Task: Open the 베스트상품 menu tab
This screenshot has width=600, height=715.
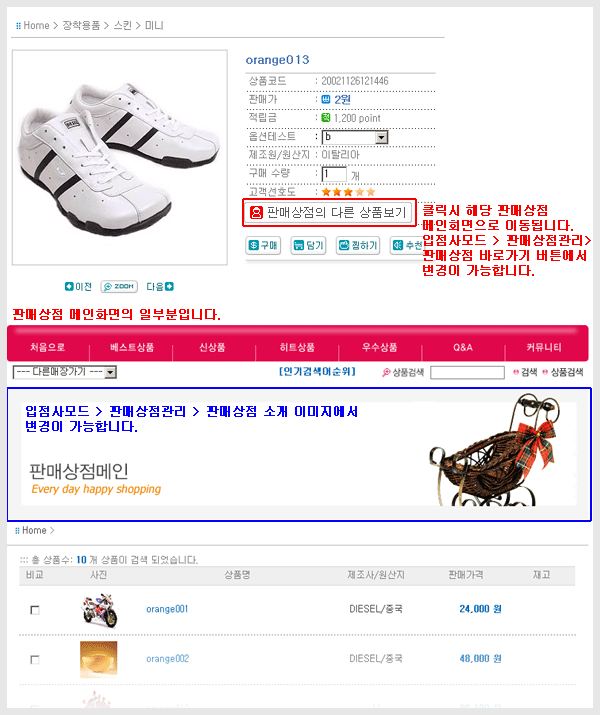Action: (x=132, y=347)
